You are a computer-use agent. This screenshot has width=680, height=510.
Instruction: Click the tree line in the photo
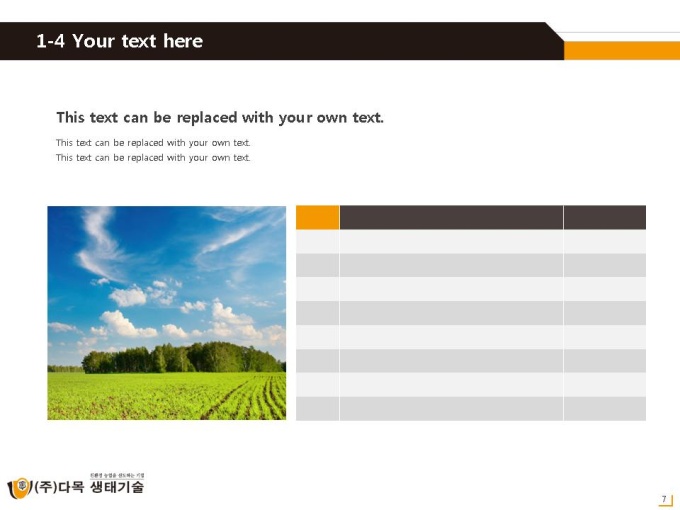click(x=182, y=358)
